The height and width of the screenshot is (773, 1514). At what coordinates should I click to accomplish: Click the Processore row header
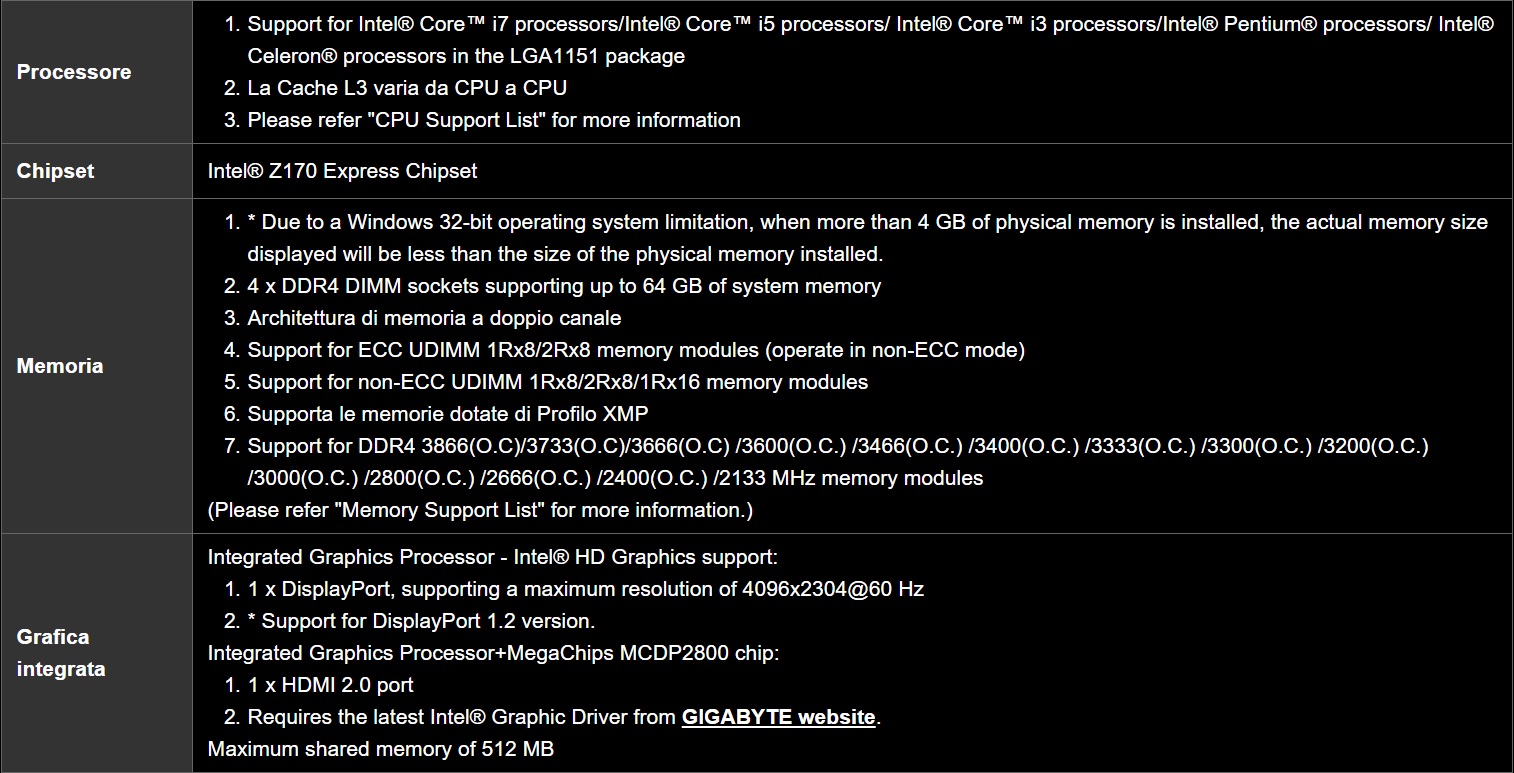tap(74, 72)
